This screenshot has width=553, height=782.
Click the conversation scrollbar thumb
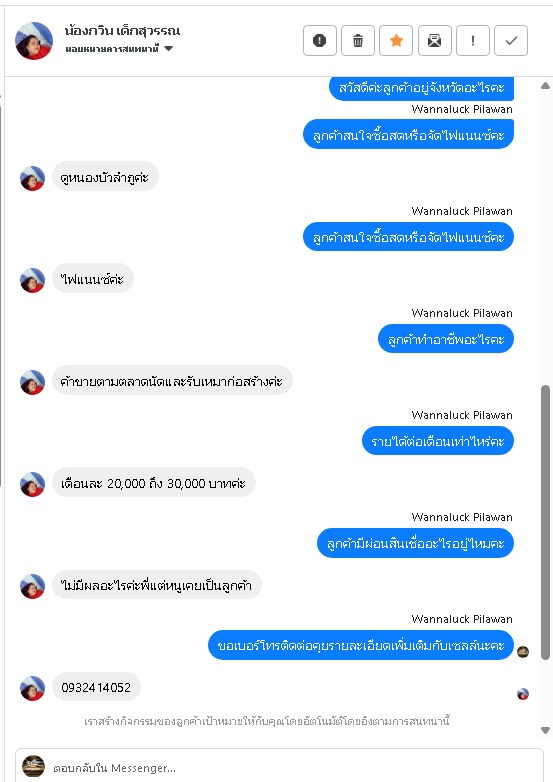click(x=546, y=522)
